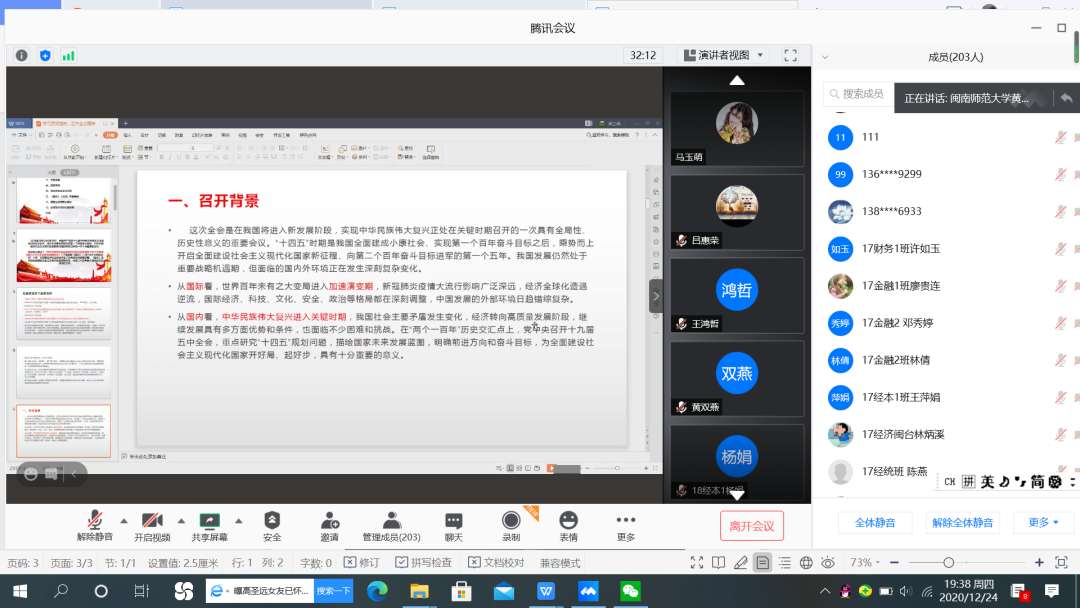
Task: Toggle the 拼写检查 checkbox
Action: click(417, 563)
